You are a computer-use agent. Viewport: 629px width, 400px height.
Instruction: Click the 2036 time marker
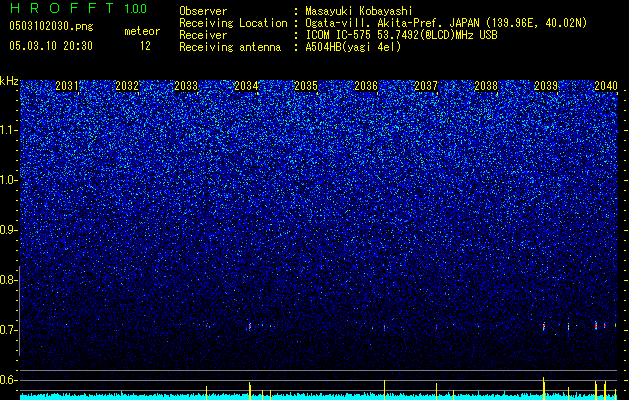pyautogui.click(x=366, y=86)
